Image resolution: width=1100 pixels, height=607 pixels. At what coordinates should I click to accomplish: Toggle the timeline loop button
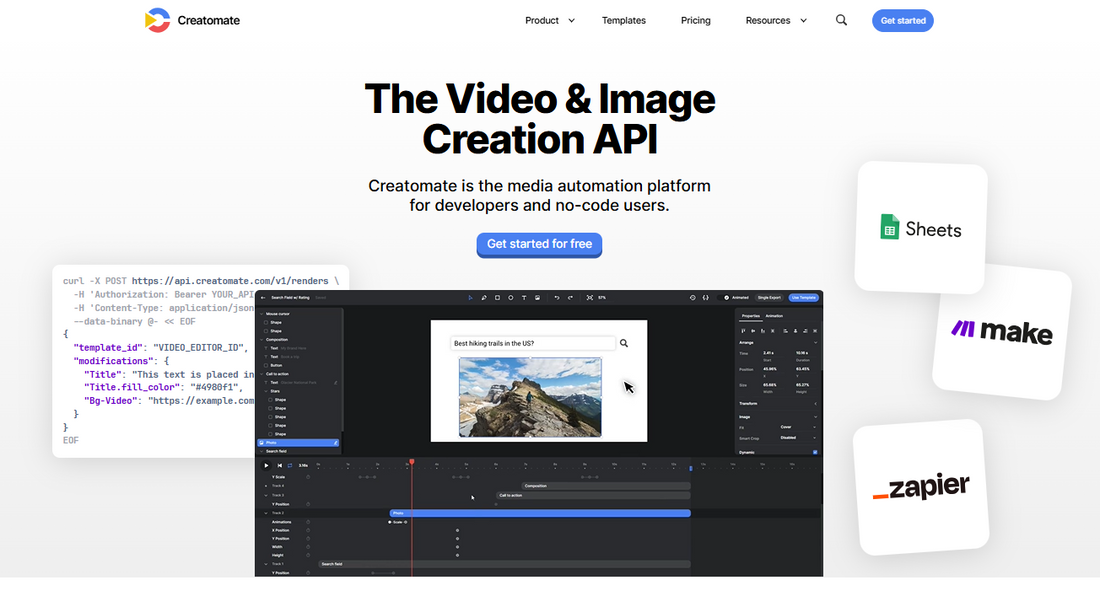(x=290, y=465)
